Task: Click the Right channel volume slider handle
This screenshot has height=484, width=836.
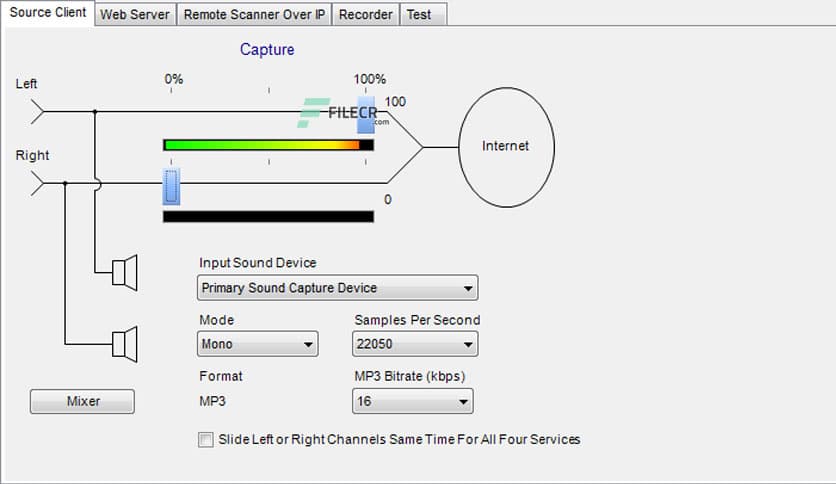Action: (171, 186)
